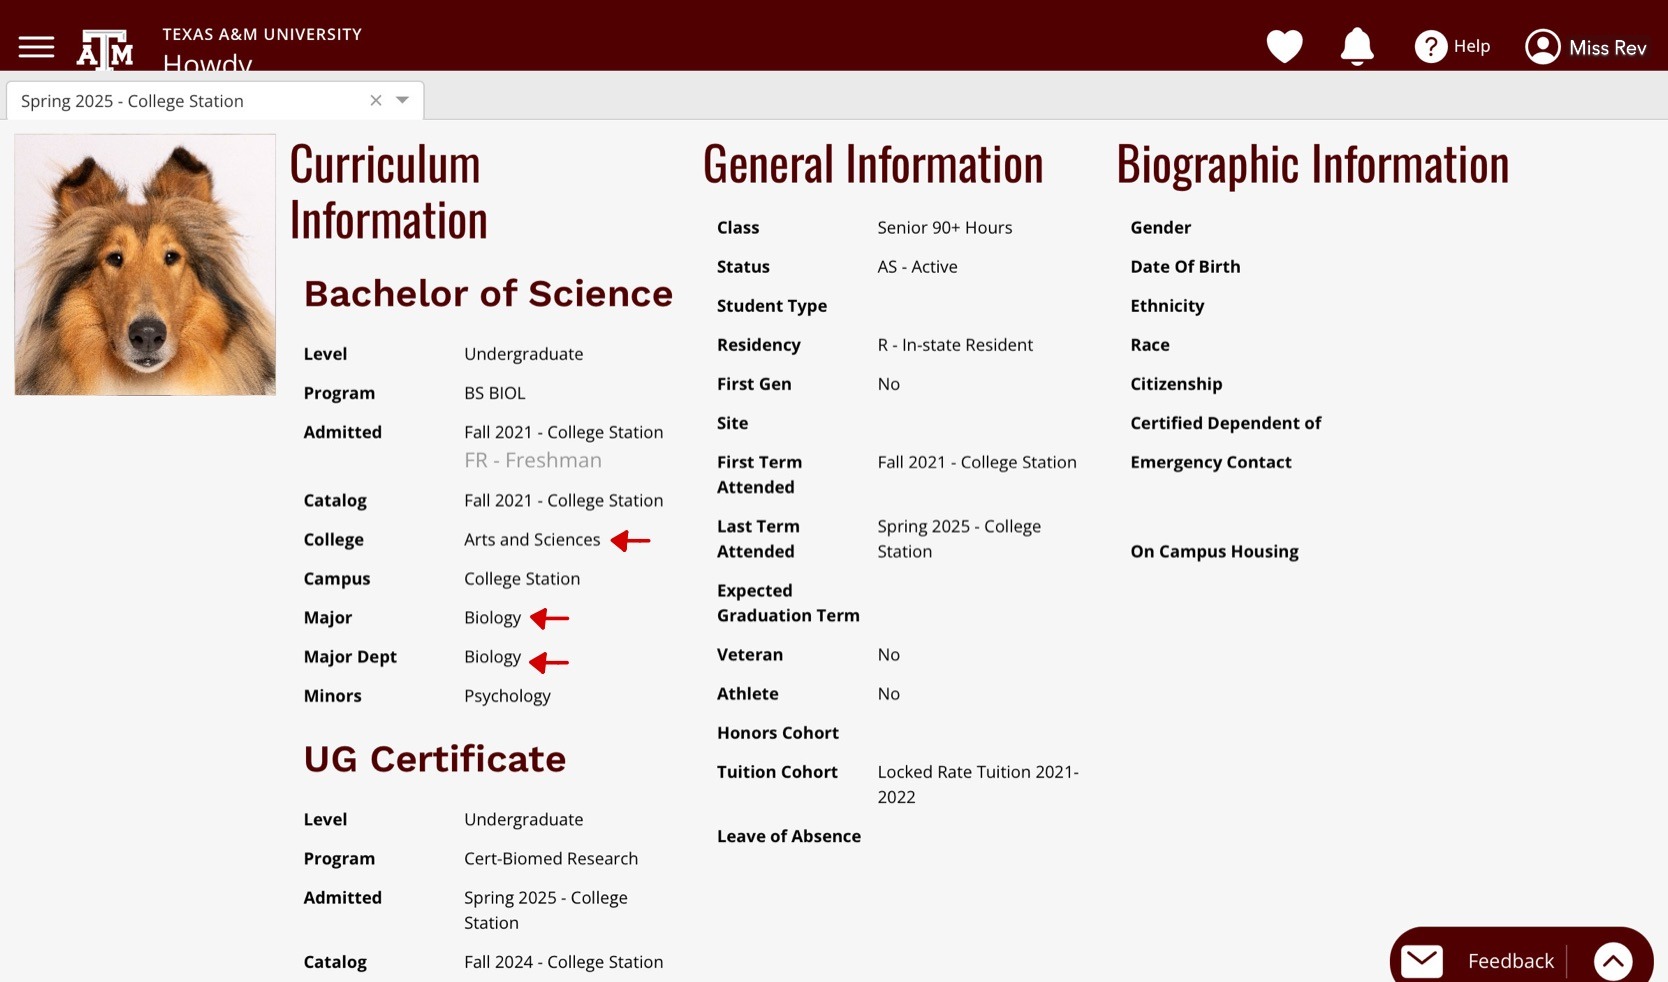This screenshot has height=982, width=1668.
Task: Open favorites with the heart icon
Action: (x=1284, y=46)
